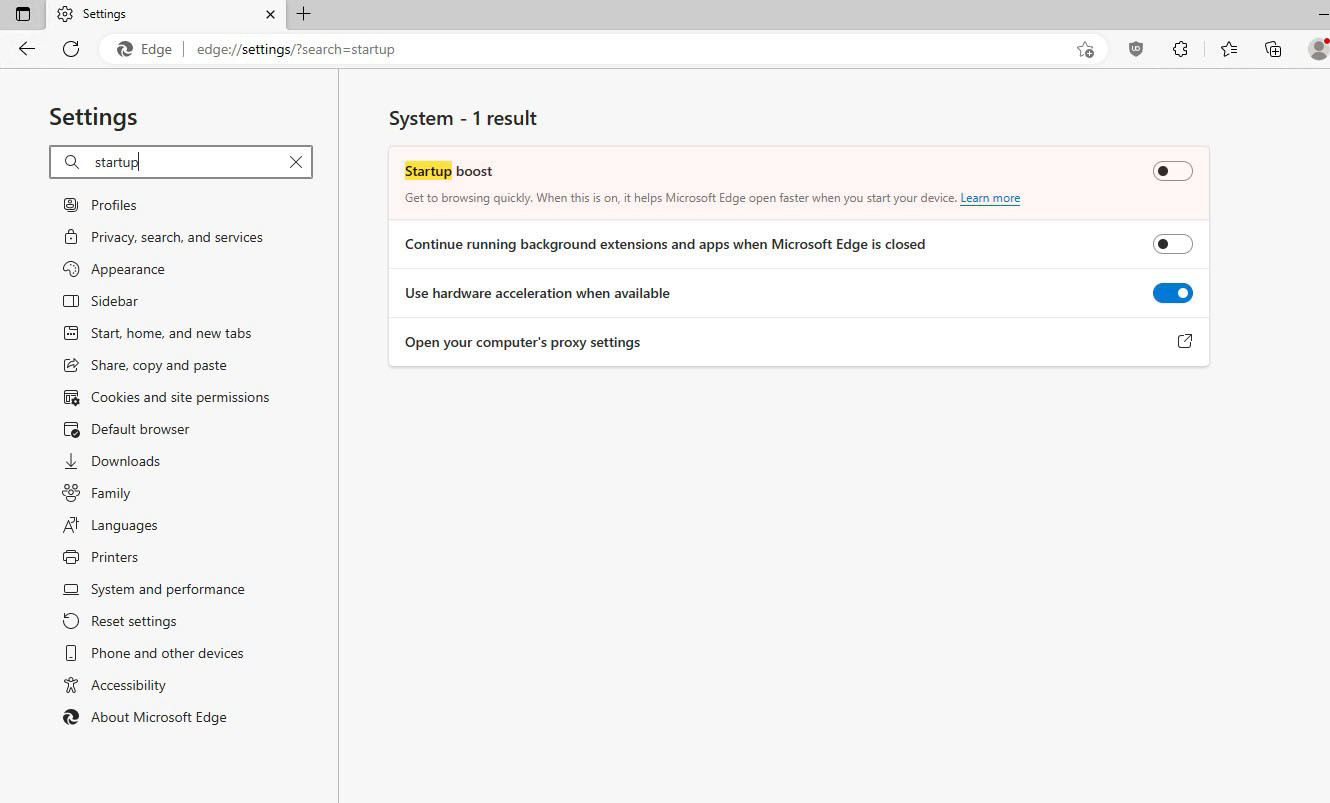Open the Extensions puzzle icon
Viewport: 1330px width, 803px height.
pos(1180,49)
